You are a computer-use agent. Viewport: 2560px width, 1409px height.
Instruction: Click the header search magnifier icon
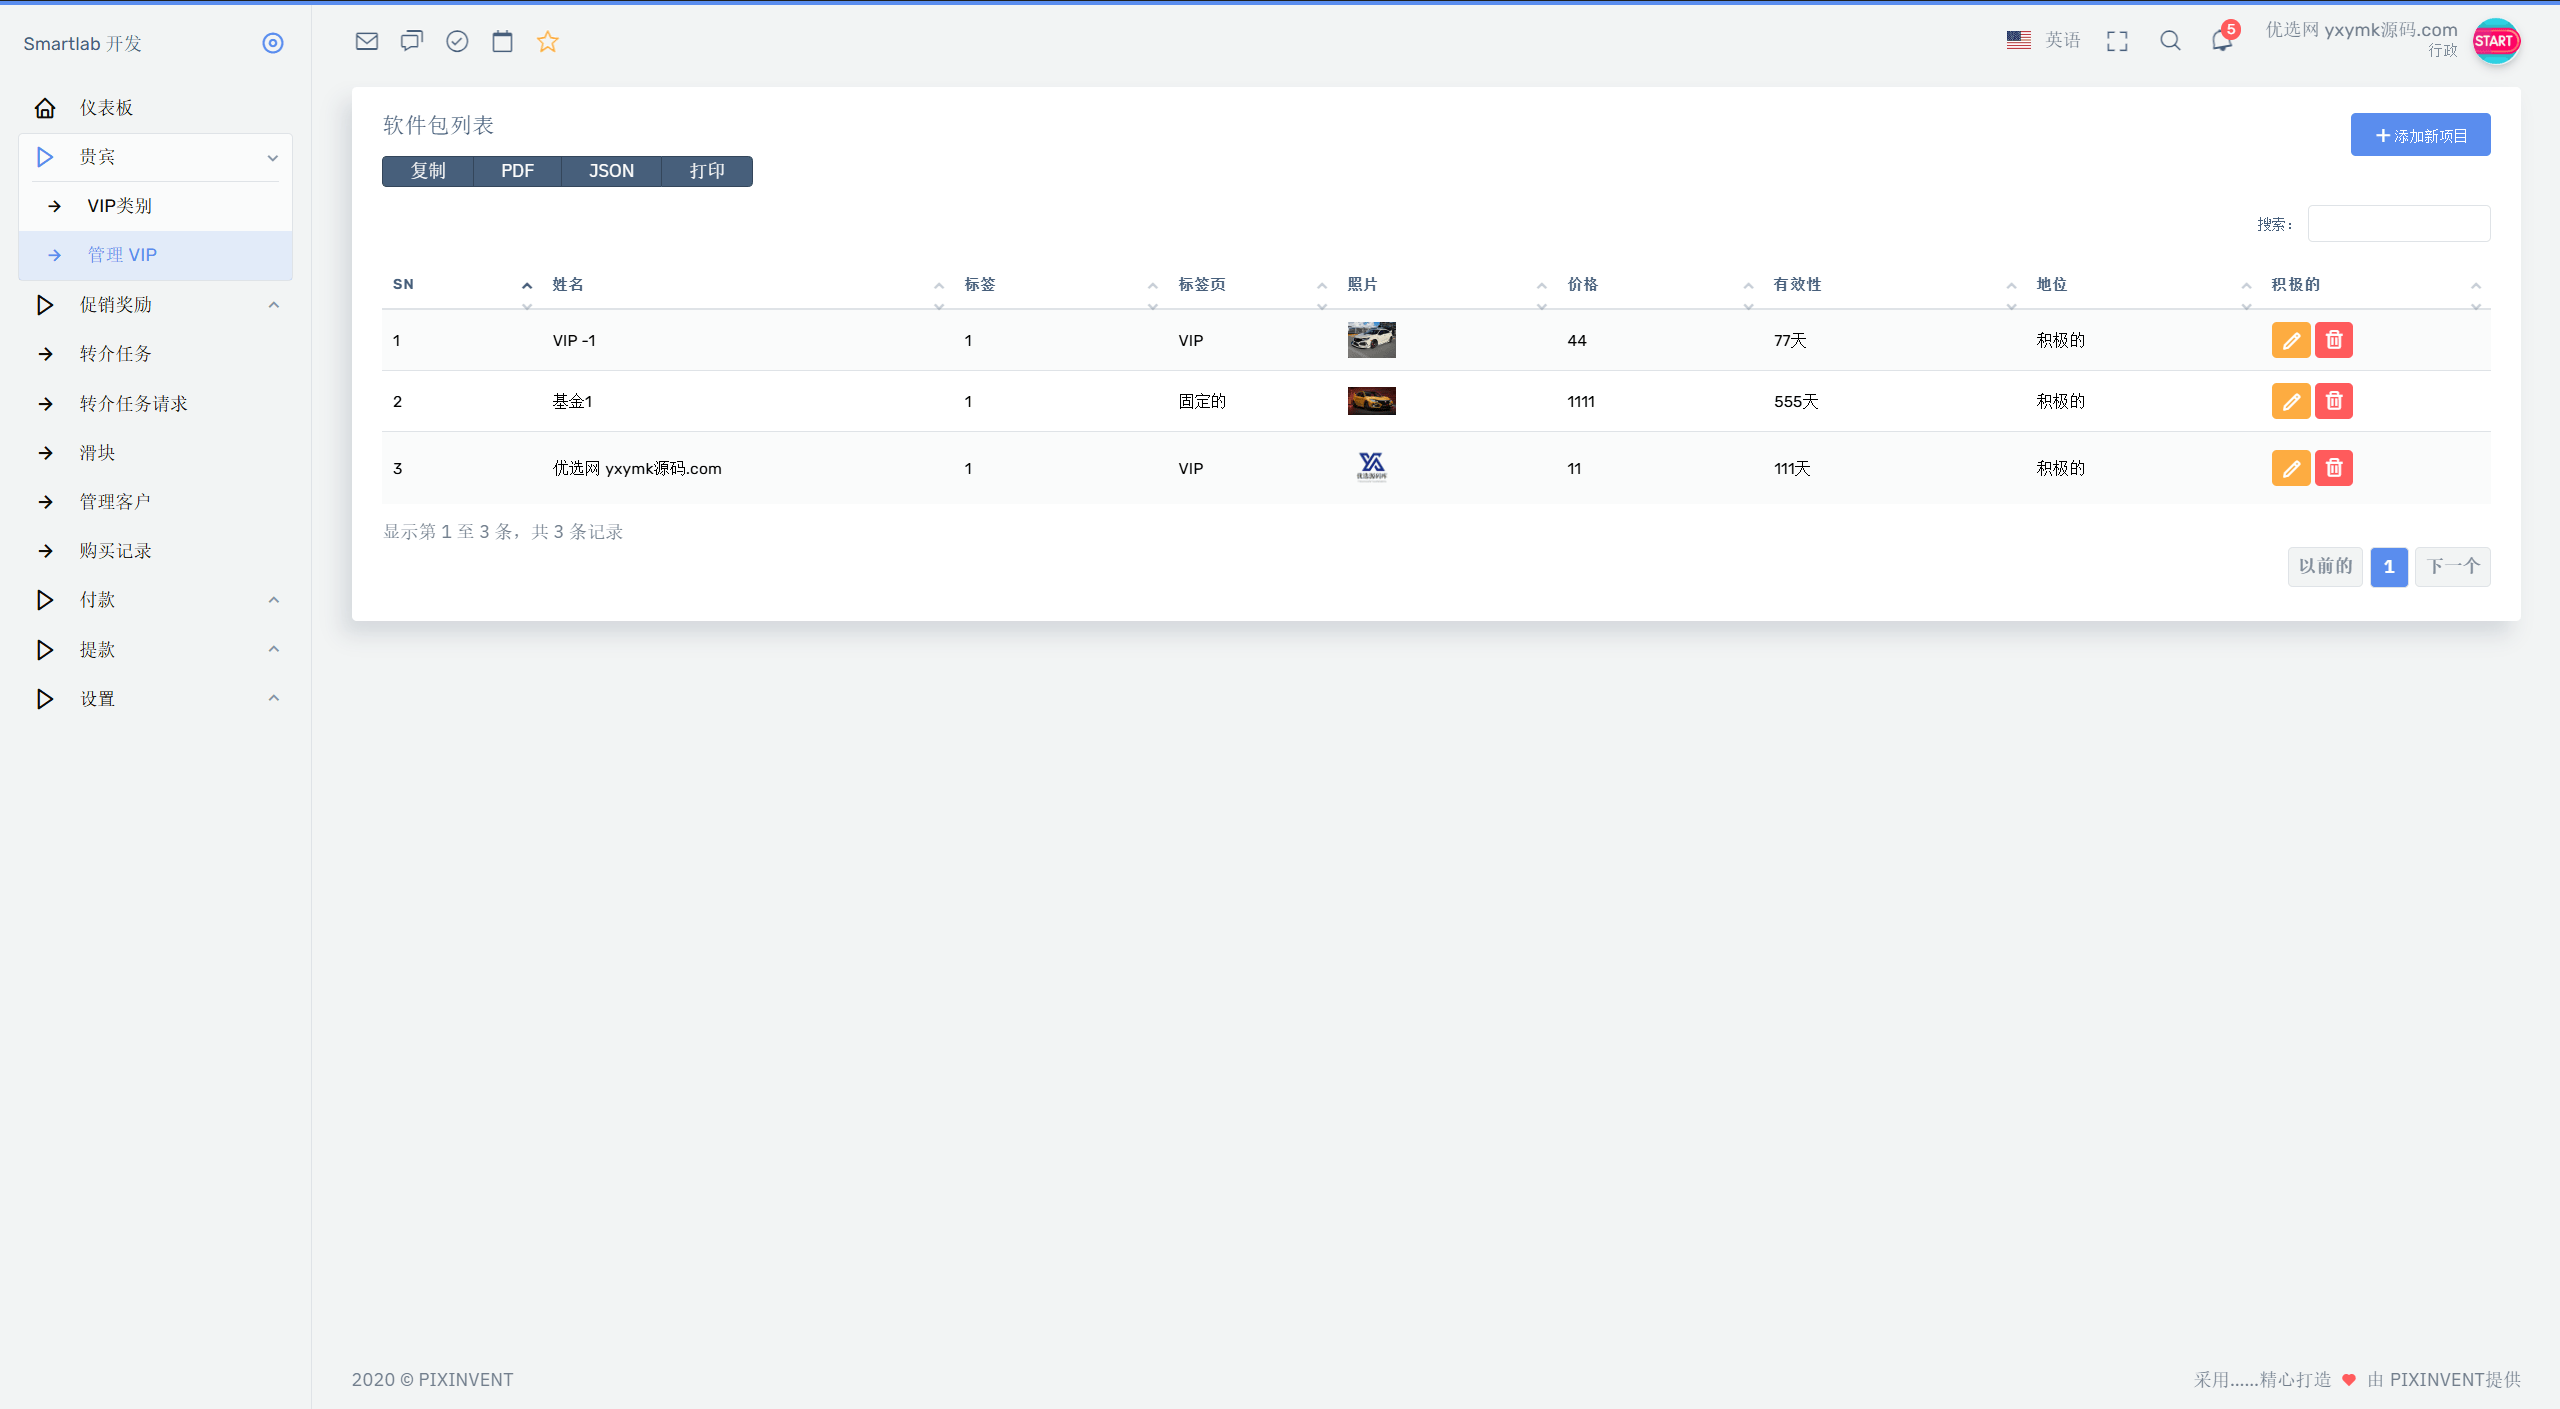click(x=2170, y=41)
